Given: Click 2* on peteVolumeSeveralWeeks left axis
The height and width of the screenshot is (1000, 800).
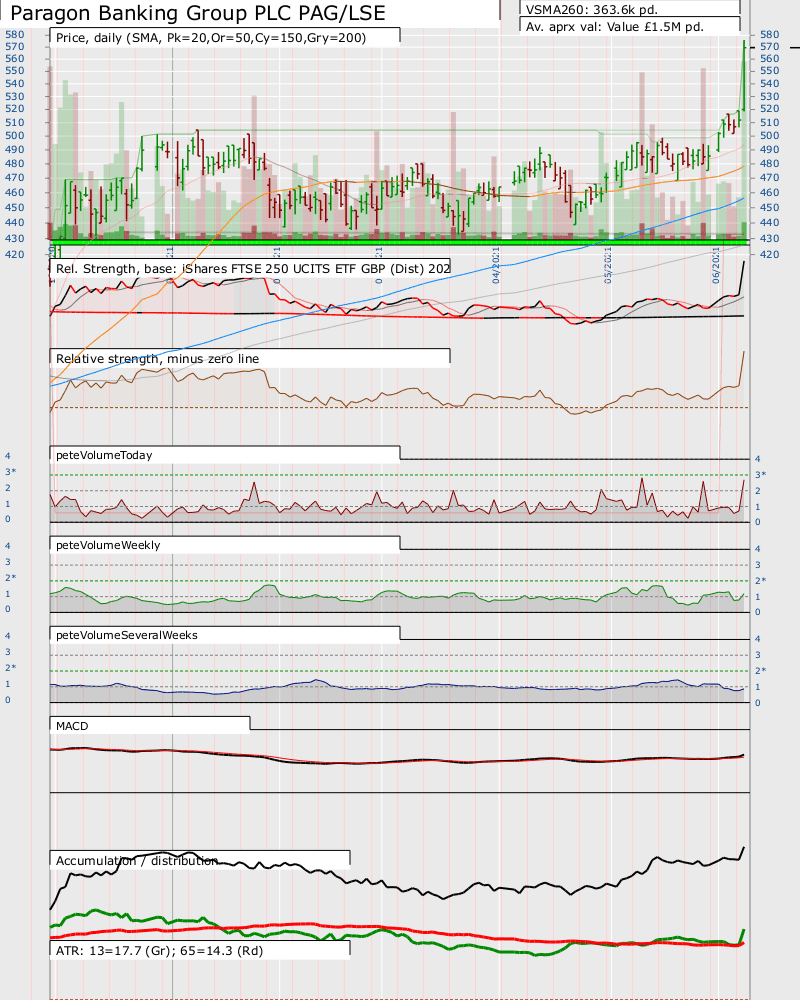Looking at the screenshot, I should tap(10, 668).
